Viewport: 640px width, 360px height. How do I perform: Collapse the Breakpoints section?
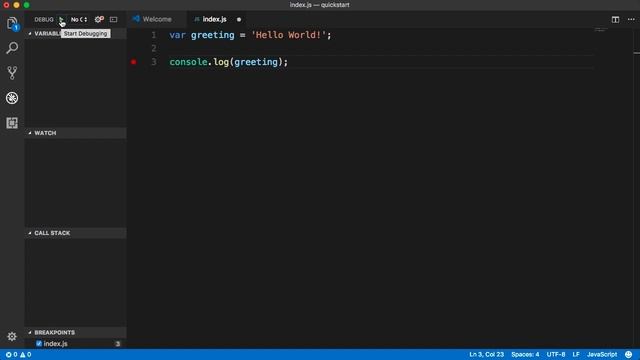click(x=76, y=333)
